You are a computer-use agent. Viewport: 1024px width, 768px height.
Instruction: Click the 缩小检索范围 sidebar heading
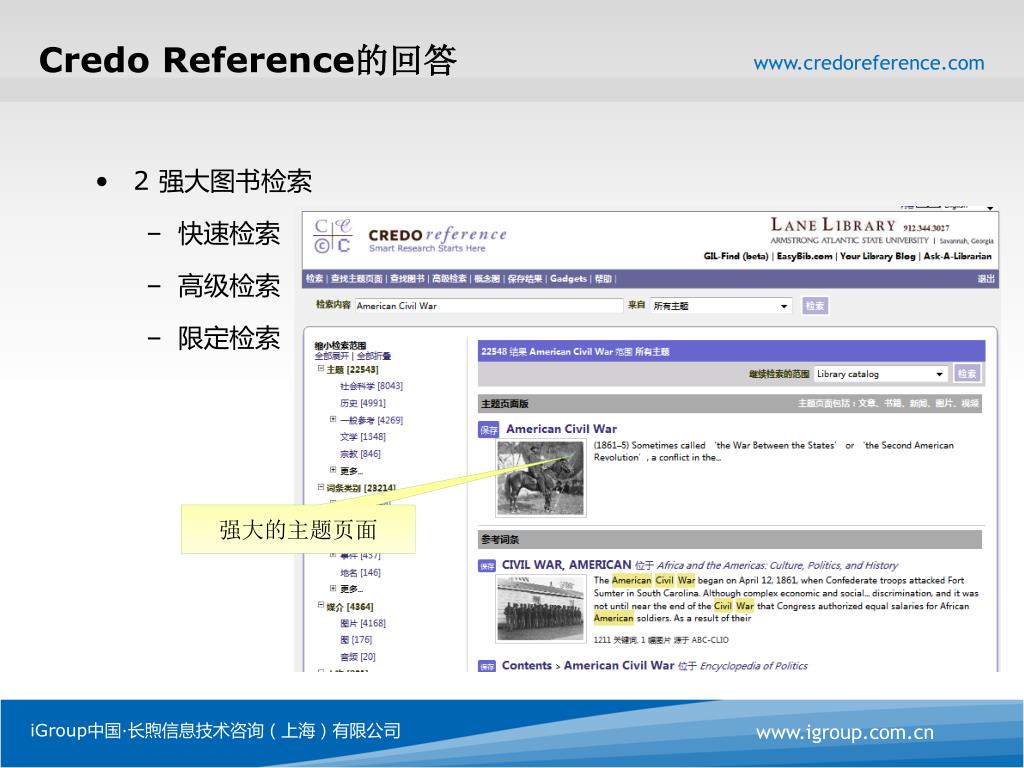pyautogui.click(x=340, y=345)
